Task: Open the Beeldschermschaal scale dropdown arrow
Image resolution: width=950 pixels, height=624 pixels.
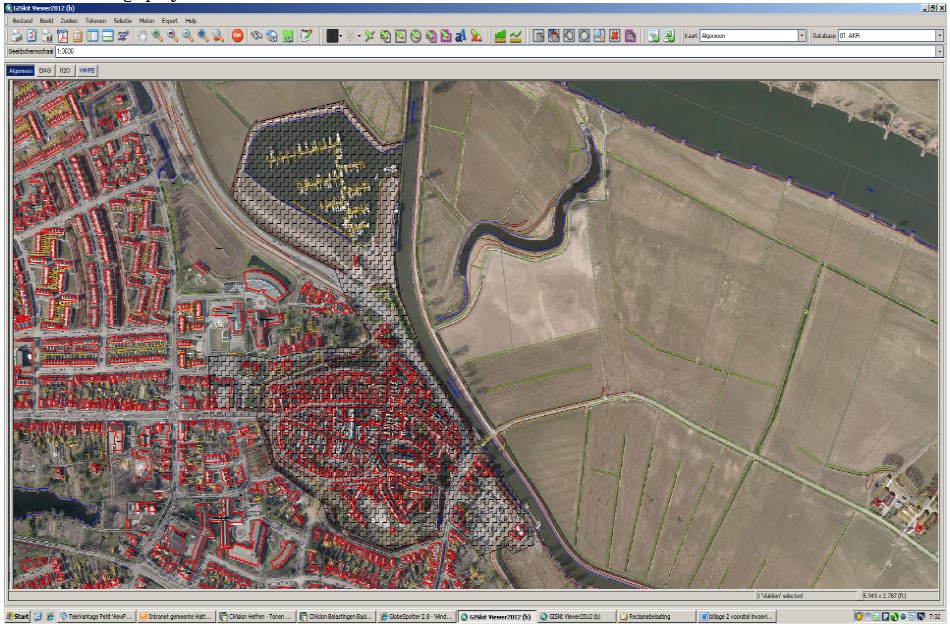Action: pyautogui.click(x=939, y=50)
